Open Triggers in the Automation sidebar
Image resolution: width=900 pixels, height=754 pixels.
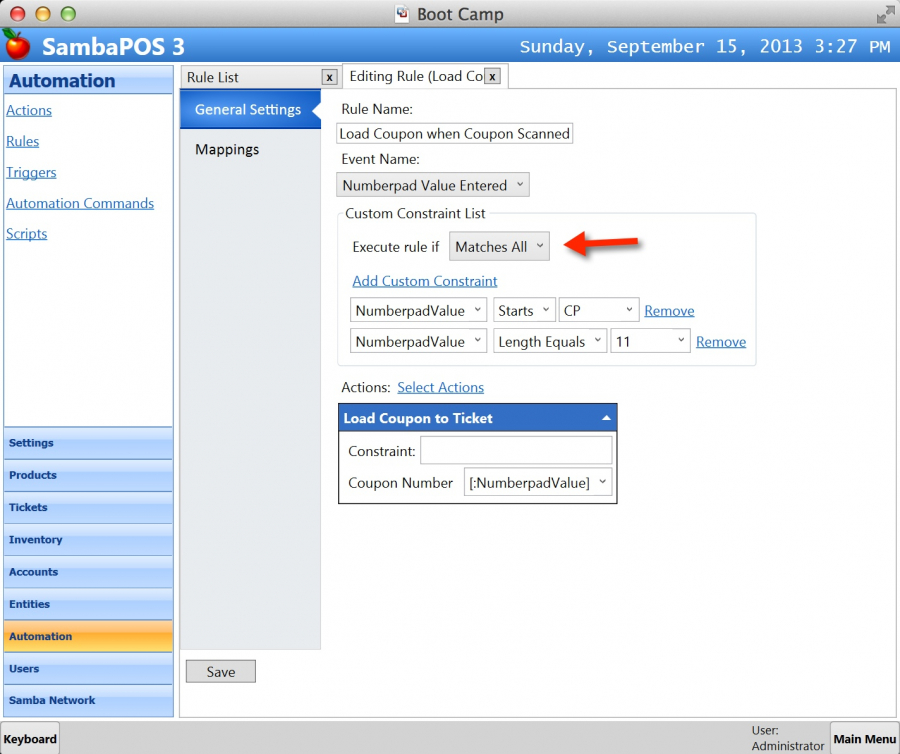[31, 172]
